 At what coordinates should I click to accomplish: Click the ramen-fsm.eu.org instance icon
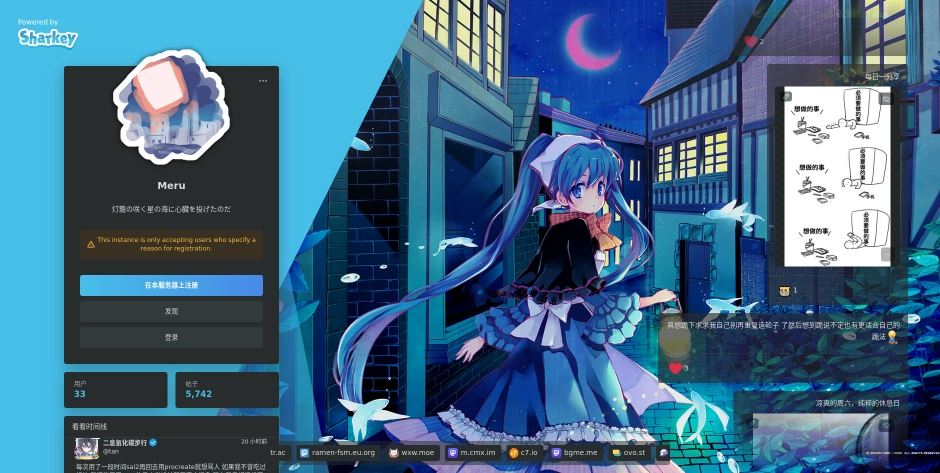point(304,453)
